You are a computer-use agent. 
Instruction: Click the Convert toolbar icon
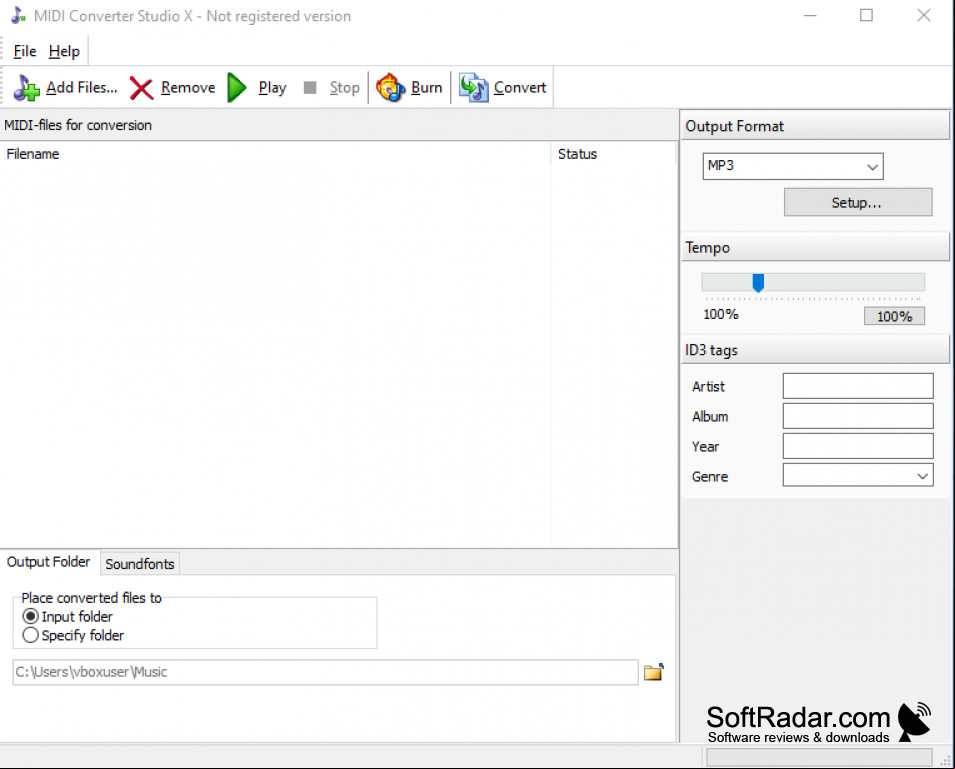point(474,88)
